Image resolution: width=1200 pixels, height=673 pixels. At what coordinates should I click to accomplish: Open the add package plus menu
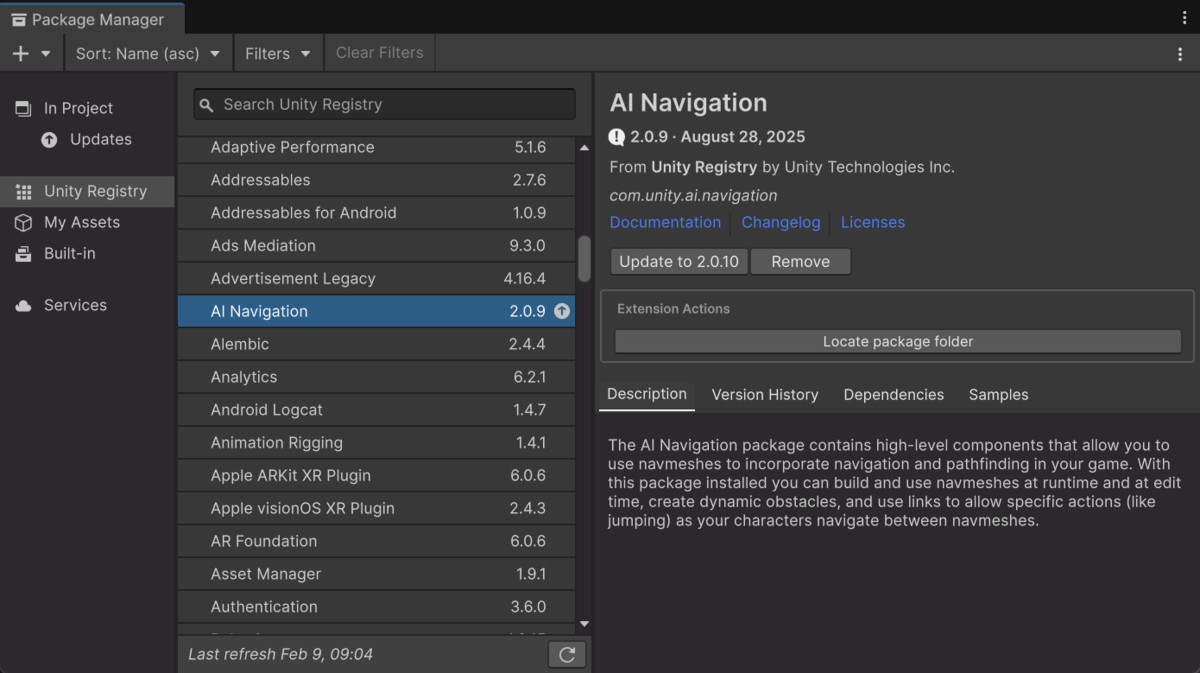pos(20,52)
